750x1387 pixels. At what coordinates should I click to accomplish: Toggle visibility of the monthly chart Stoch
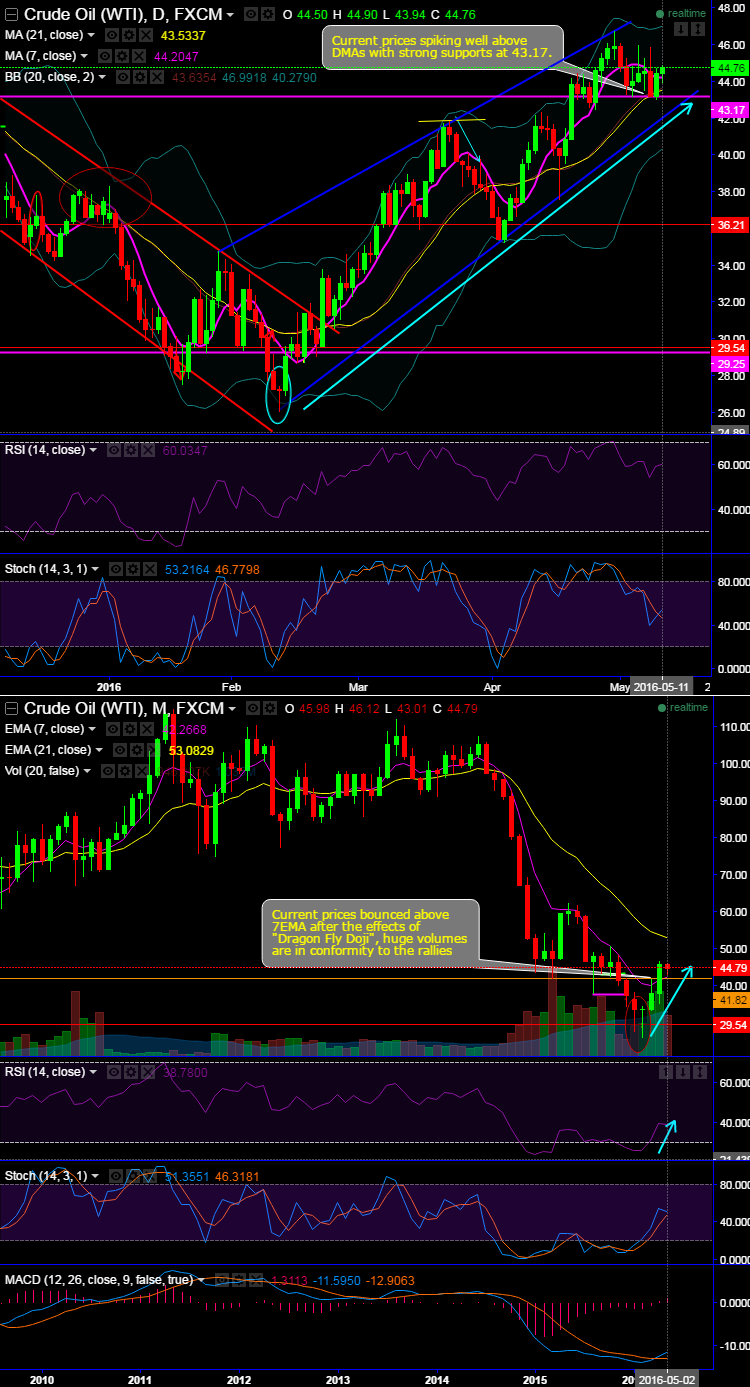coord(116,1176)
